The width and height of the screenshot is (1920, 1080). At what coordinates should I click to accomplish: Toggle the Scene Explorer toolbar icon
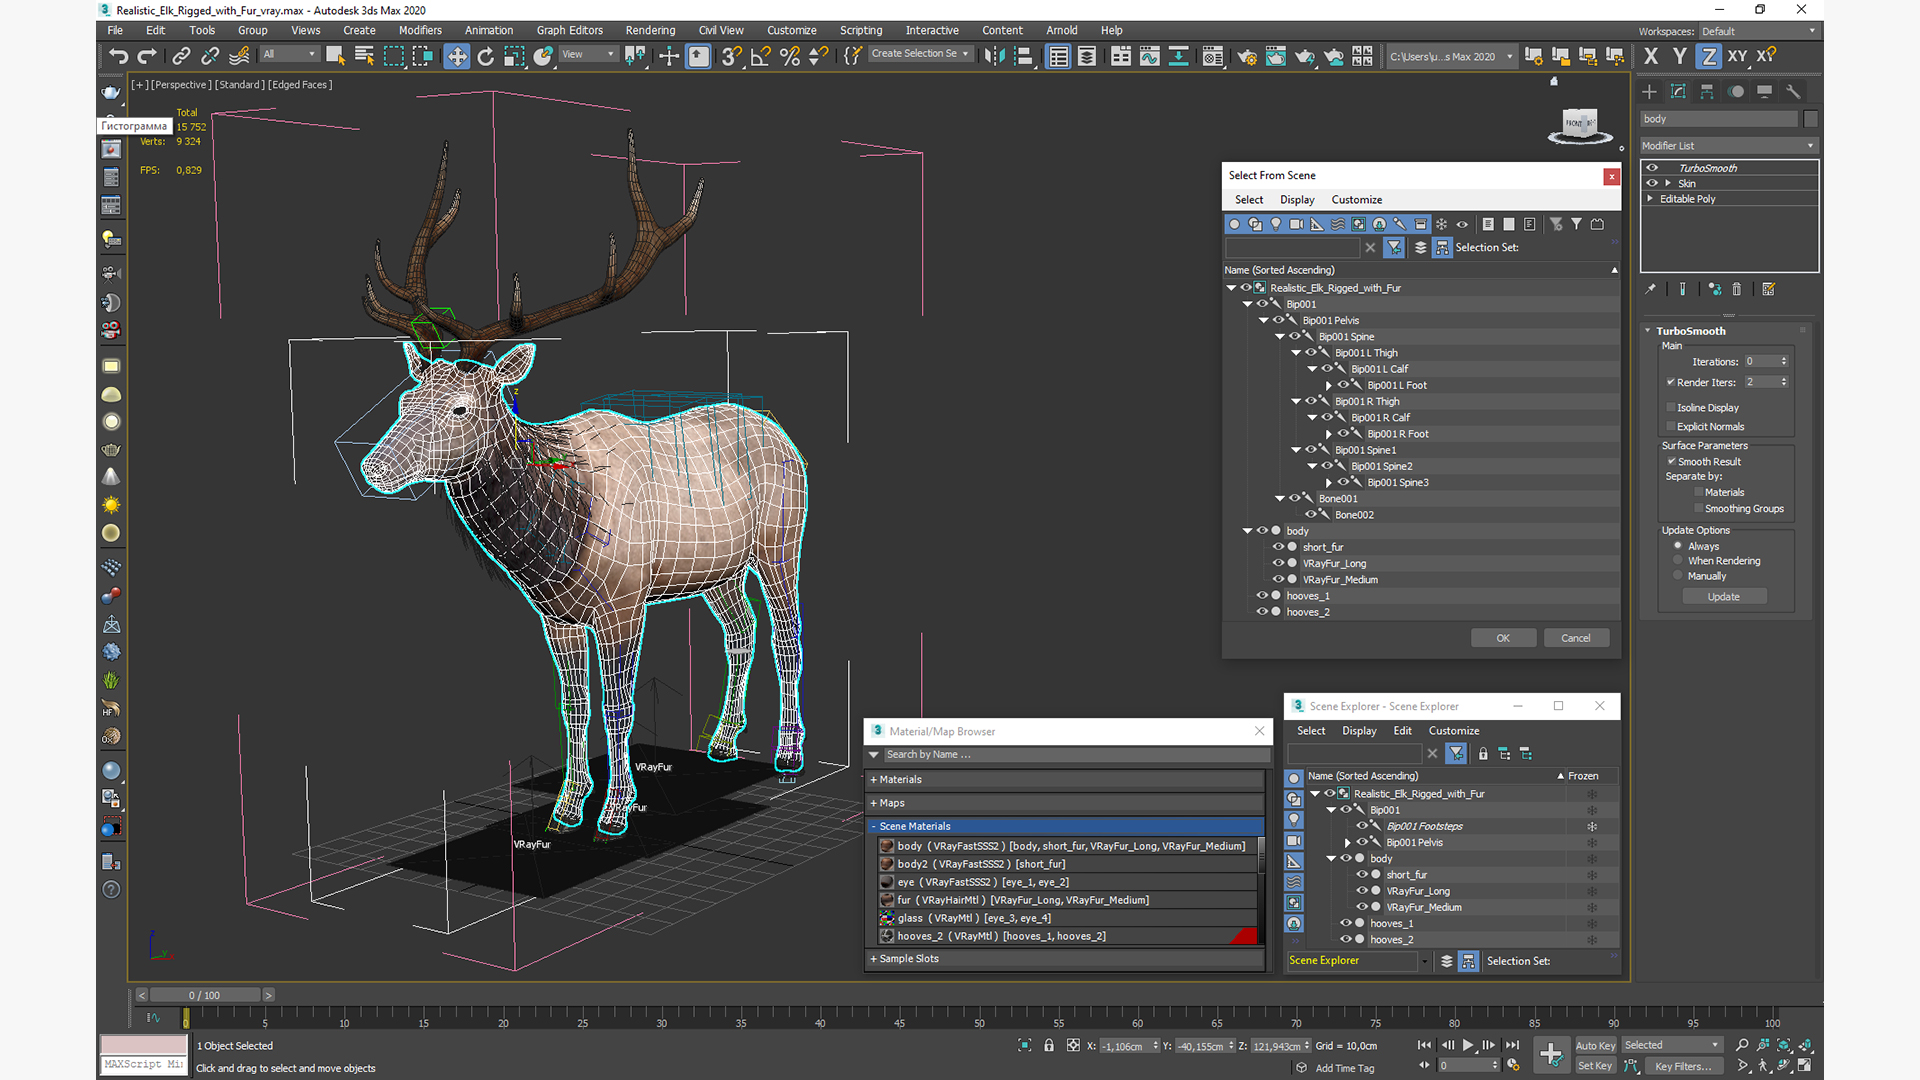pos(1058,56)
